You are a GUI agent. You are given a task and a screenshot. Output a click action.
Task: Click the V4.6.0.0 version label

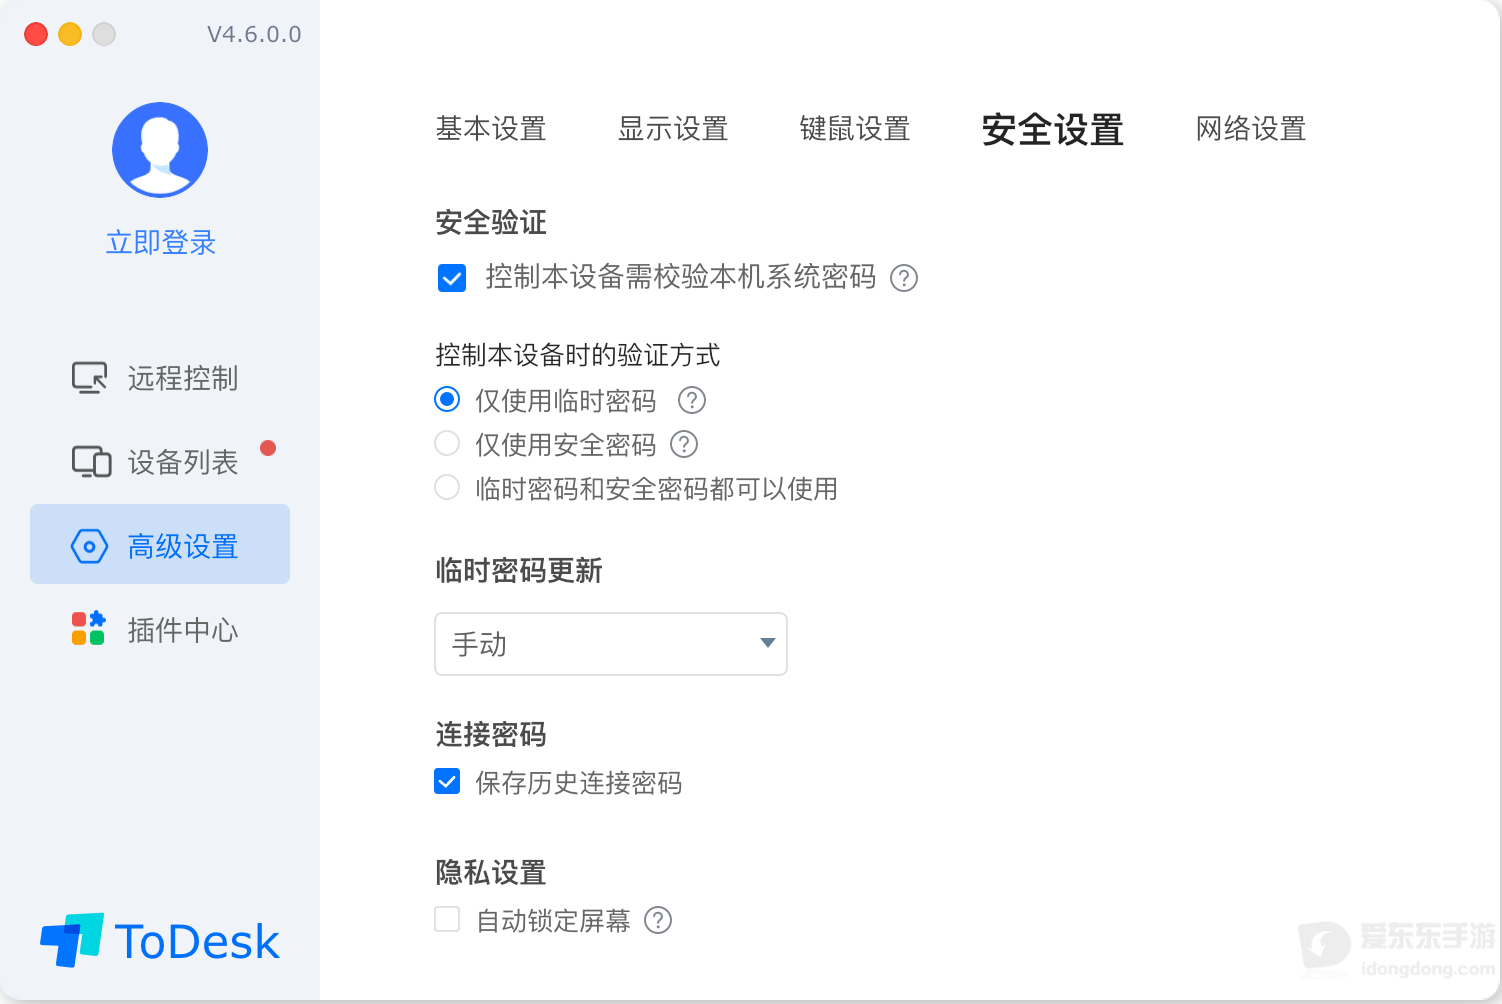point(254,34)
